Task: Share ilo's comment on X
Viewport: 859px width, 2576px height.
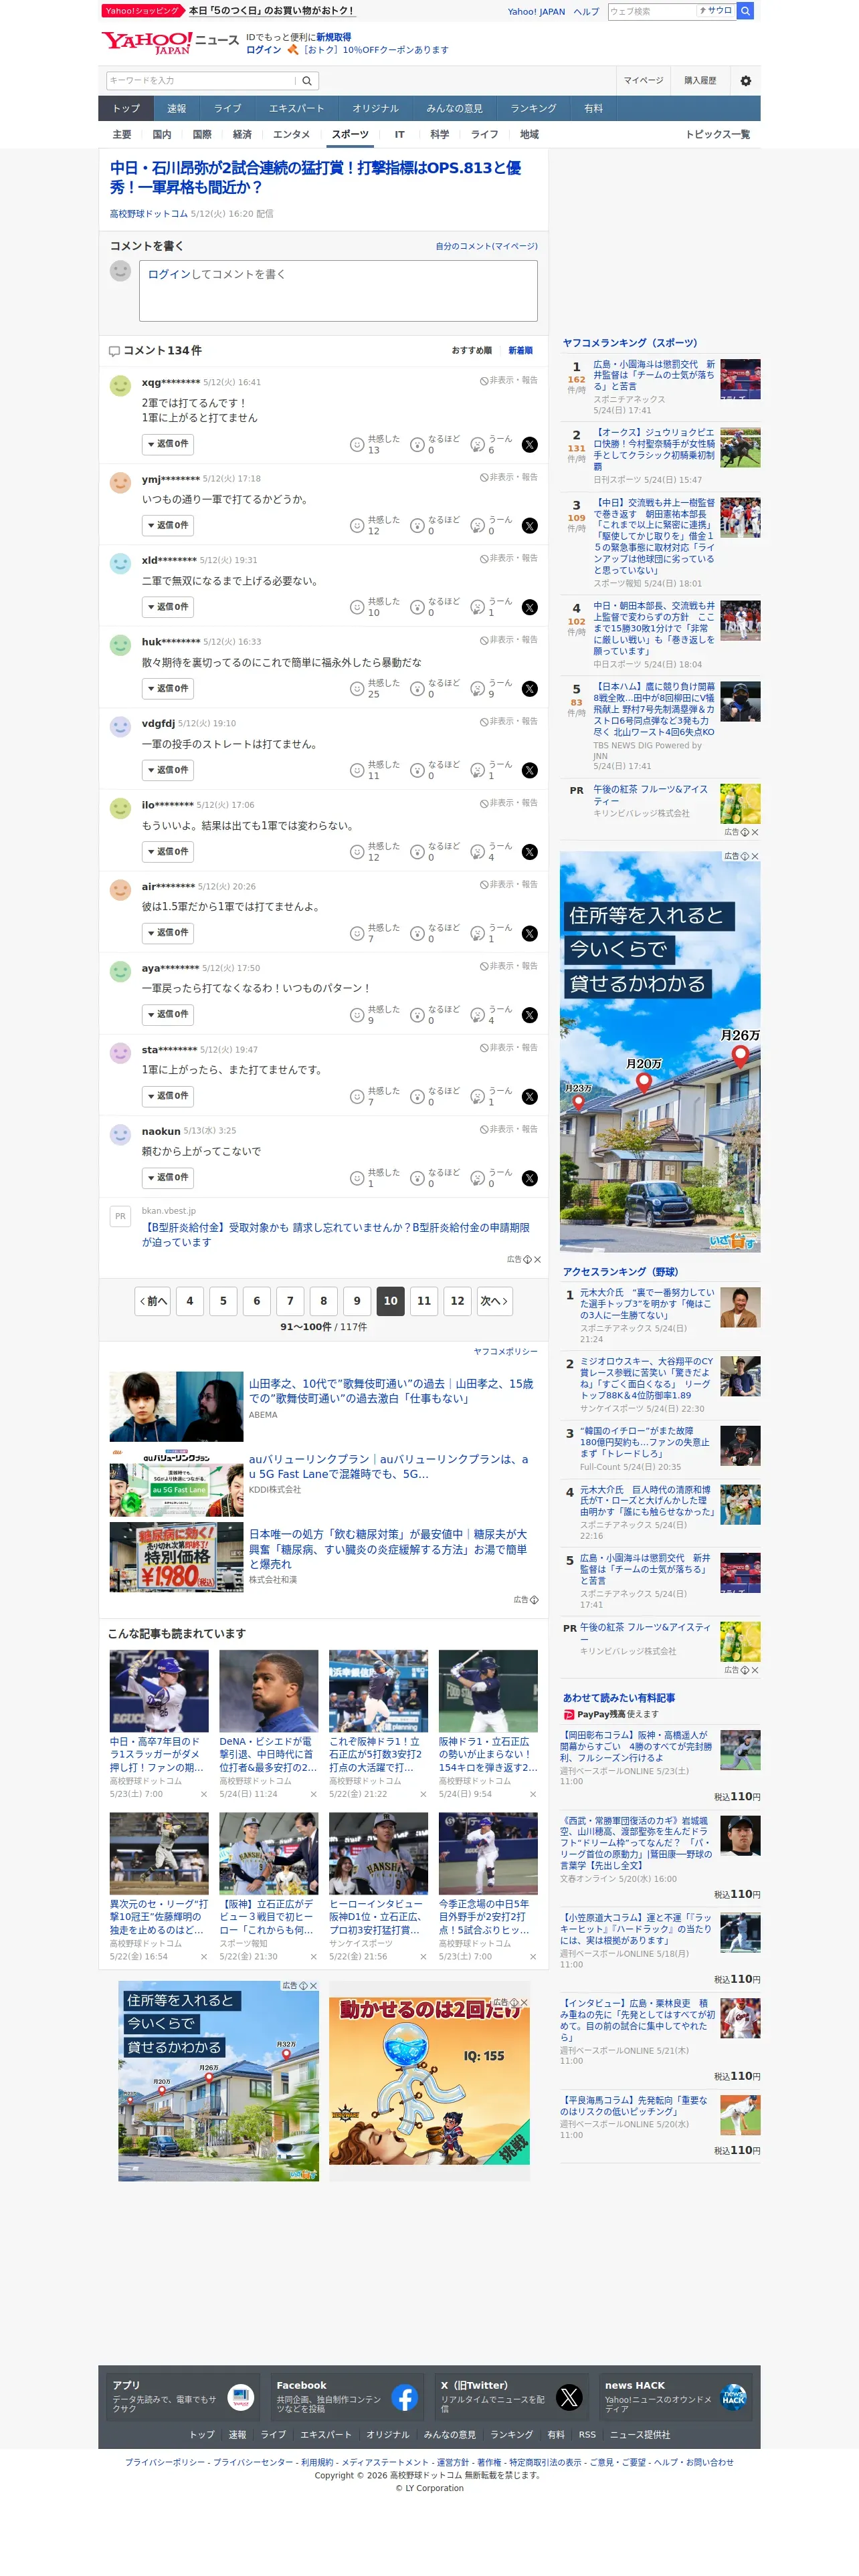Action: 530,852
